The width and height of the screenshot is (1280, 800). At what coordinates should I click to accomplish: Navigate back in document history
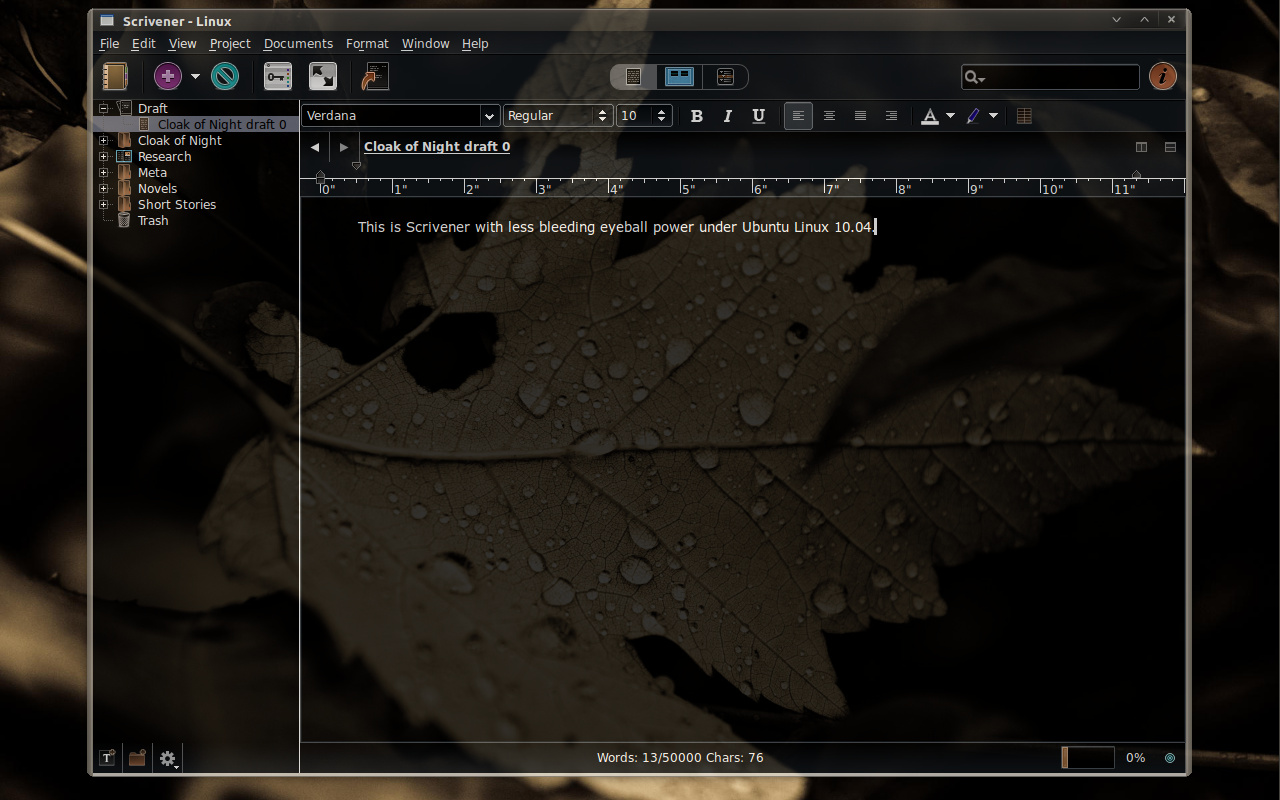coord(315,147)
